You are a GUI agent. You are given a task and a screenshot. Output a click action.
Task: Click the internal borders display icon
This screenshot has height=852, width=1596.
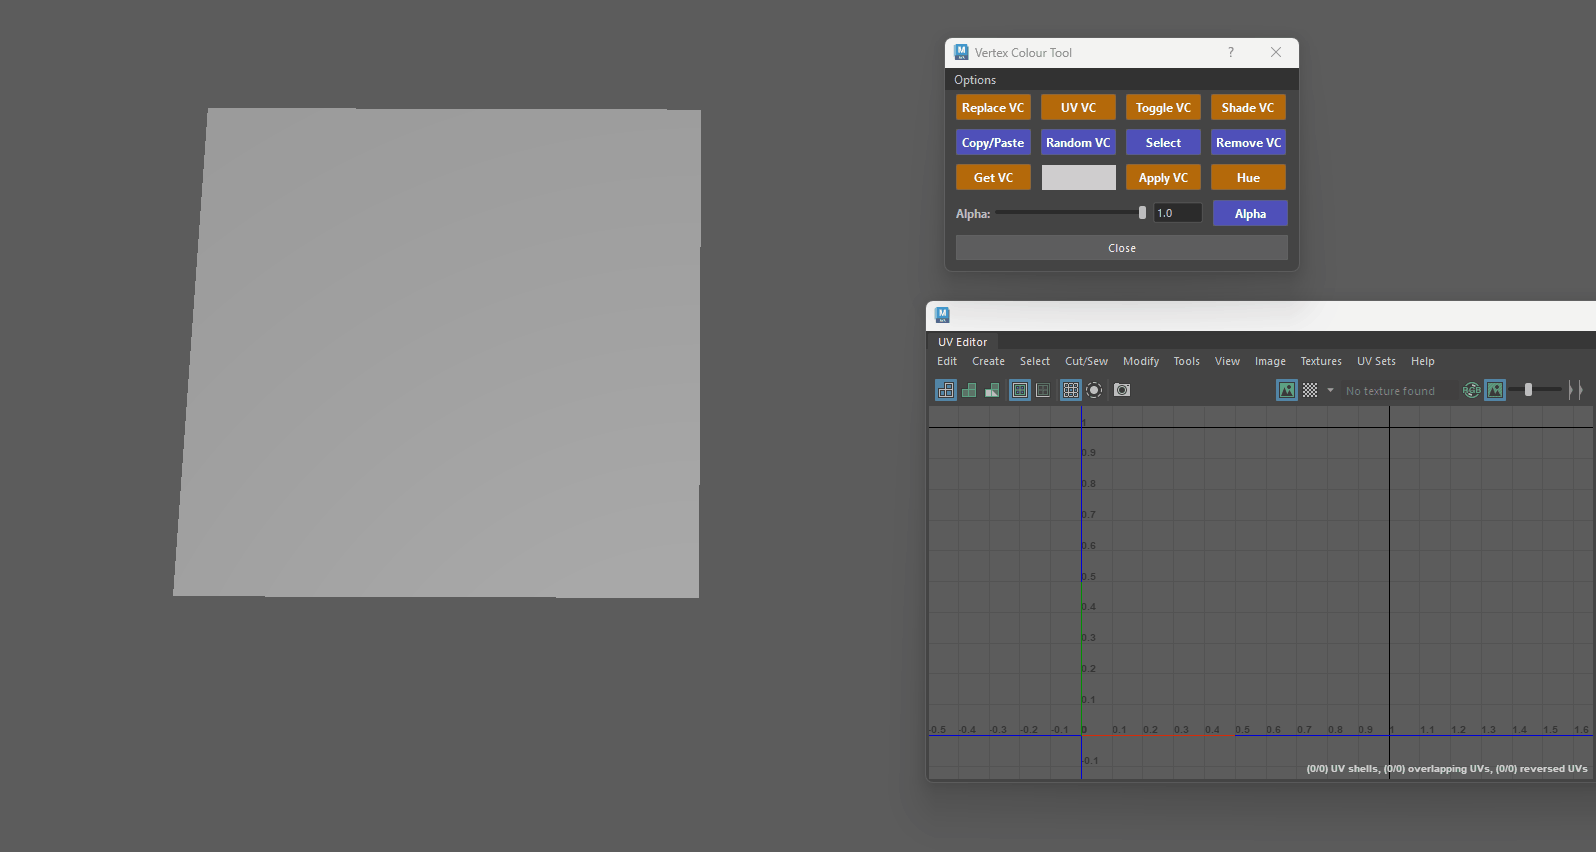click(1043, 390)
